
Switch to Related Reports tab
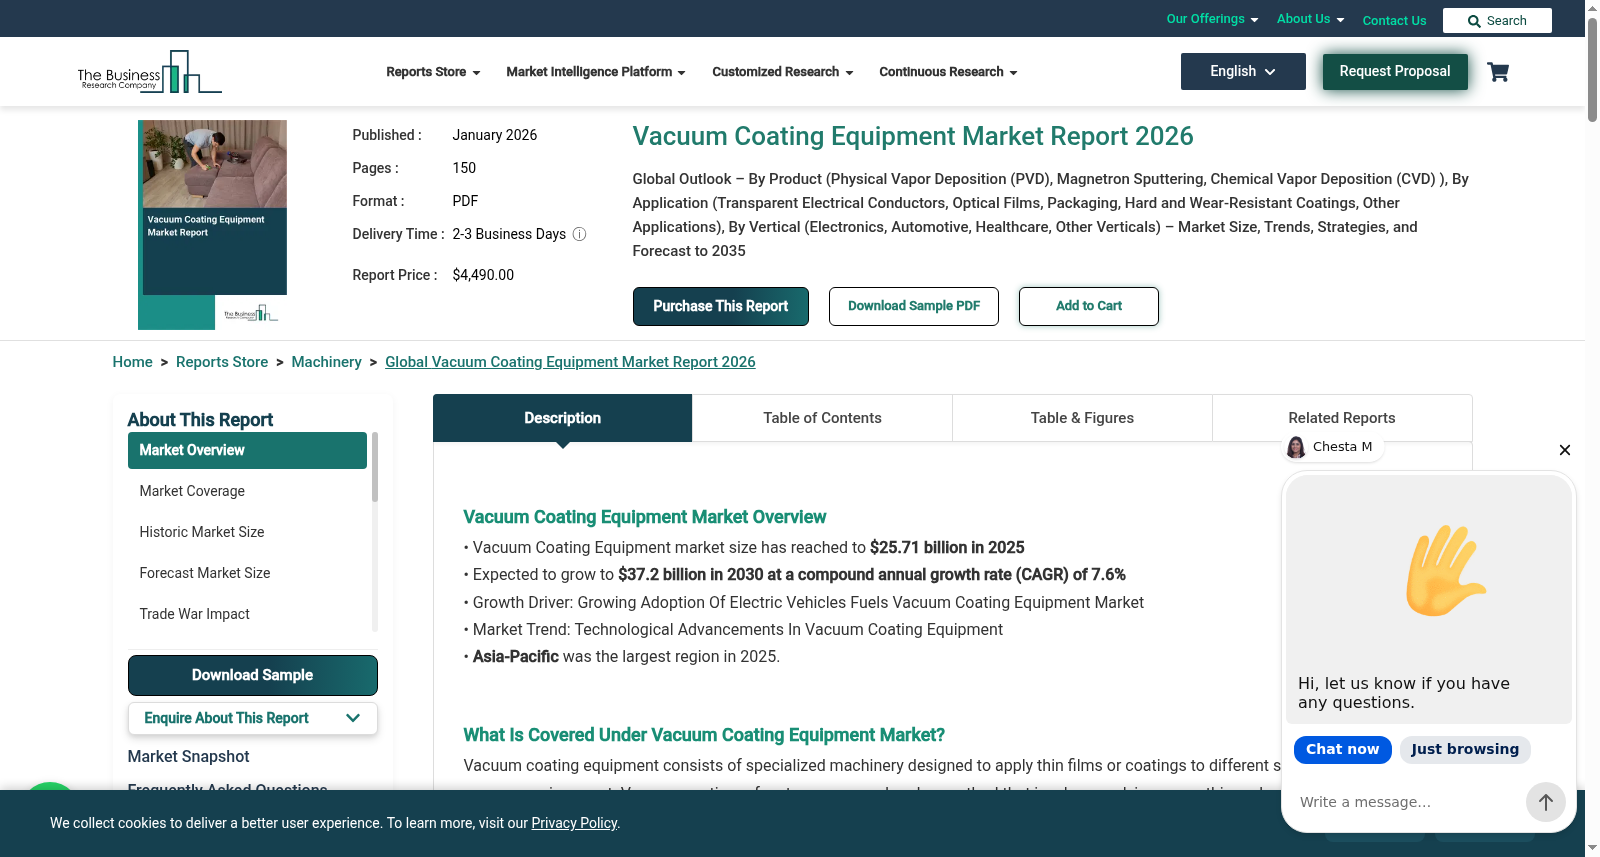point(1342,418)
